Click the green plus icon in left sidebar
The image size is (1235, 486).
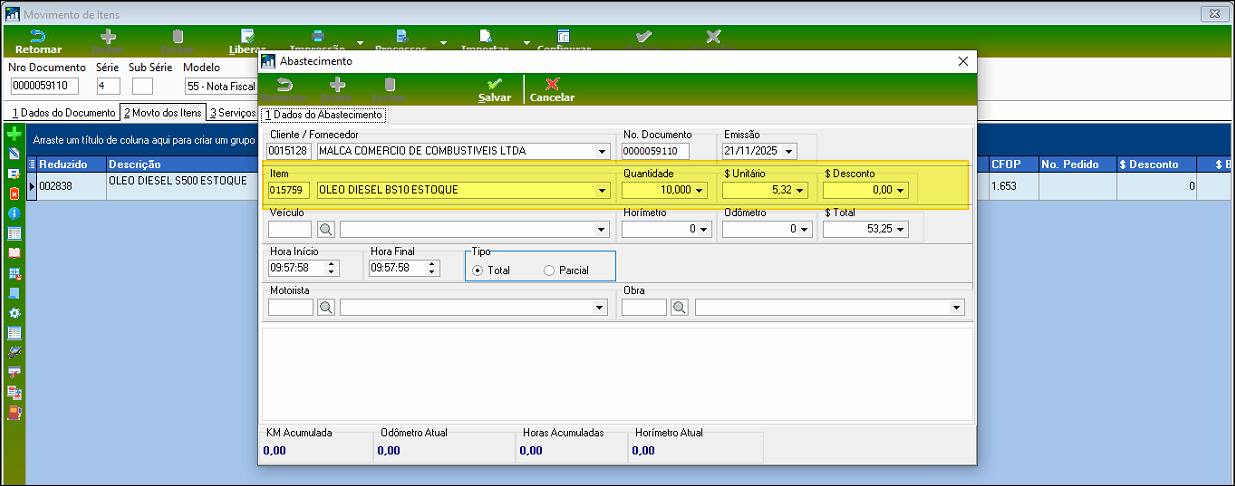(14, 133)
